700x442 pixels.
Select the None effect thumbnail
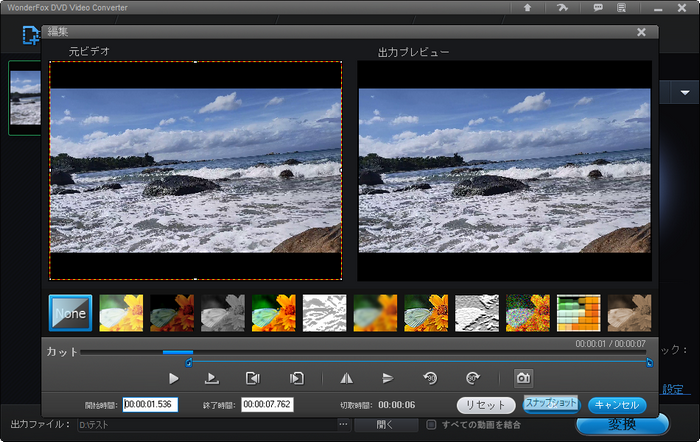71,313
